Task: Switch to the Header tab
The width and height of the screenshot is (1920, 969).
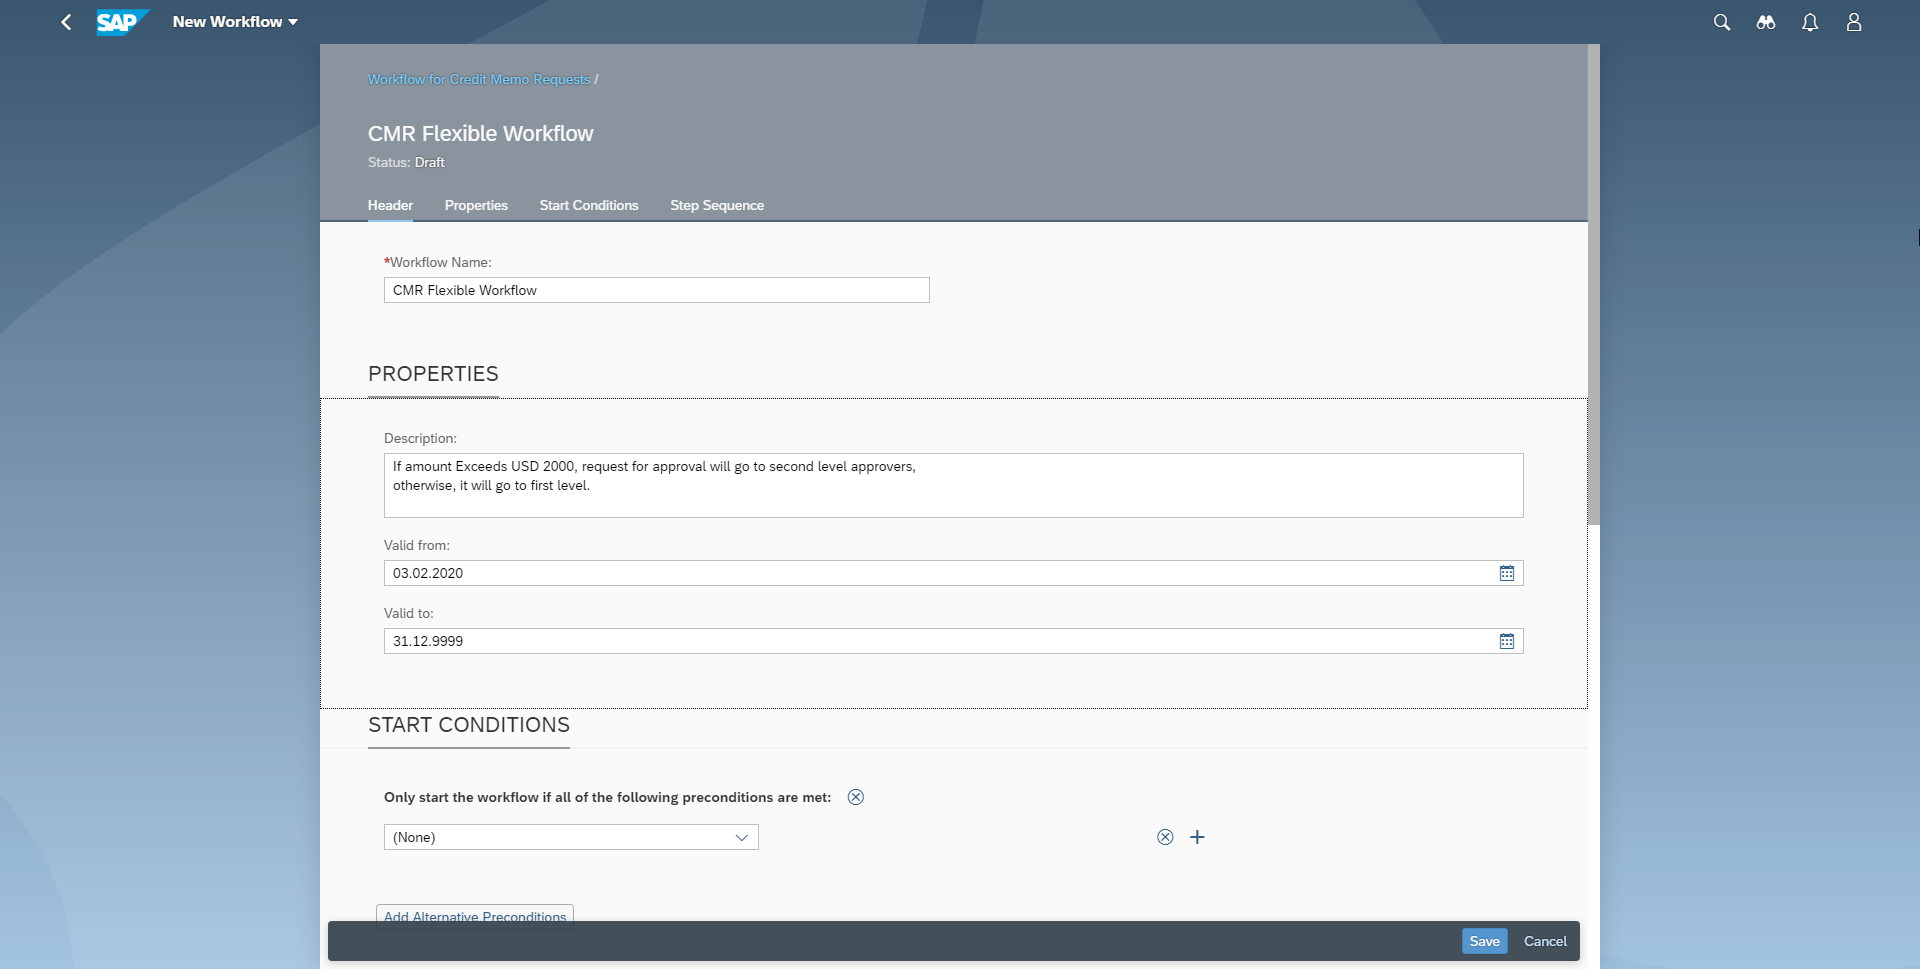Action: [x=390, y=205]
